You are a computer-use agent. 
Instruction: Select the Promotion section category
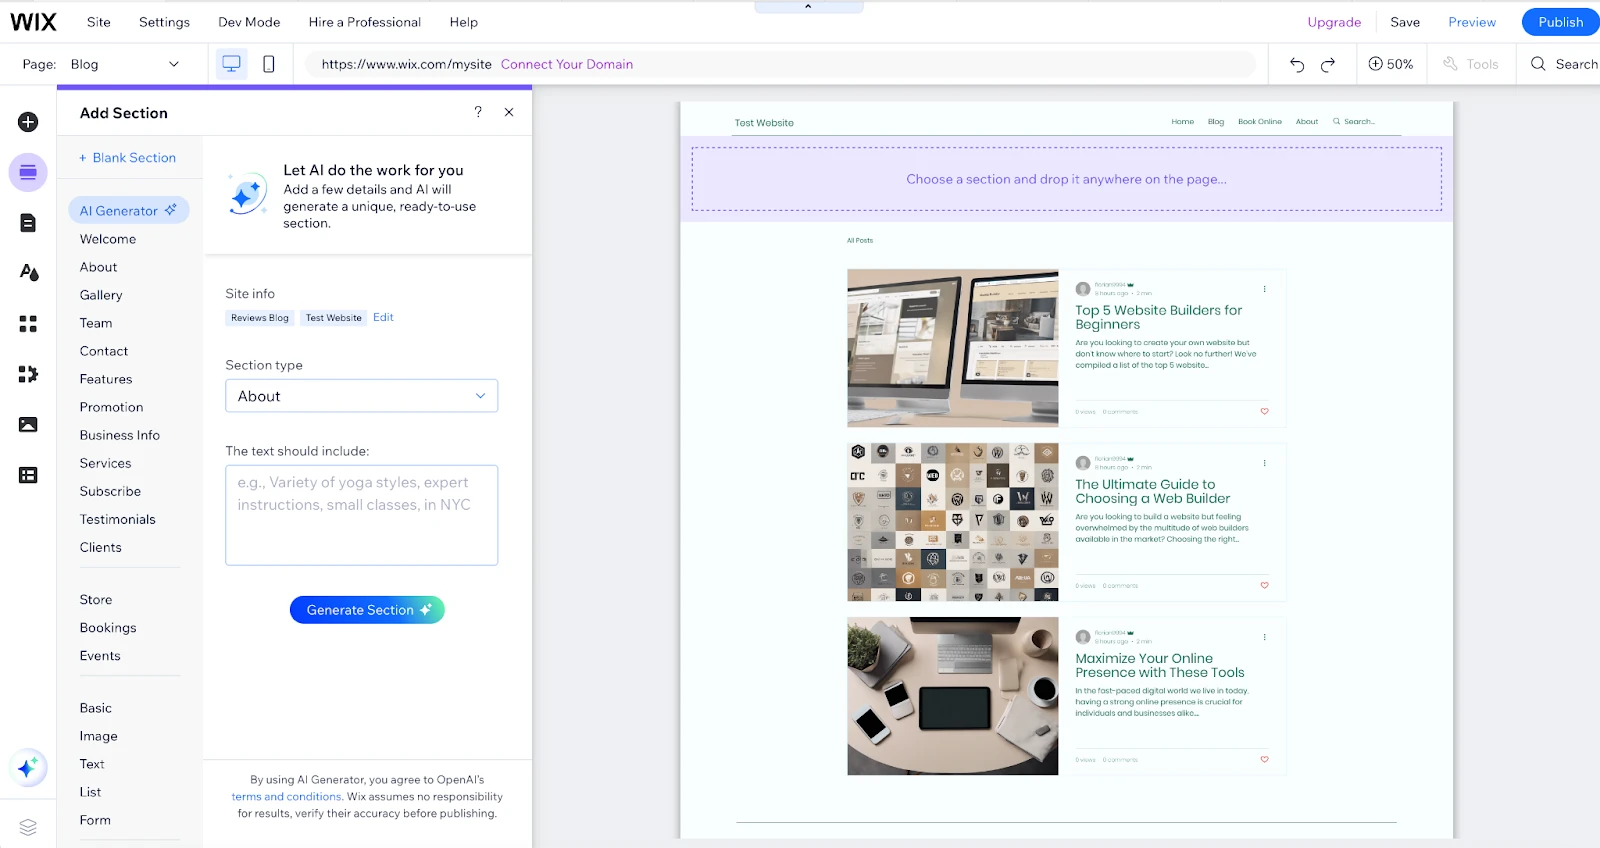point(112,407)
